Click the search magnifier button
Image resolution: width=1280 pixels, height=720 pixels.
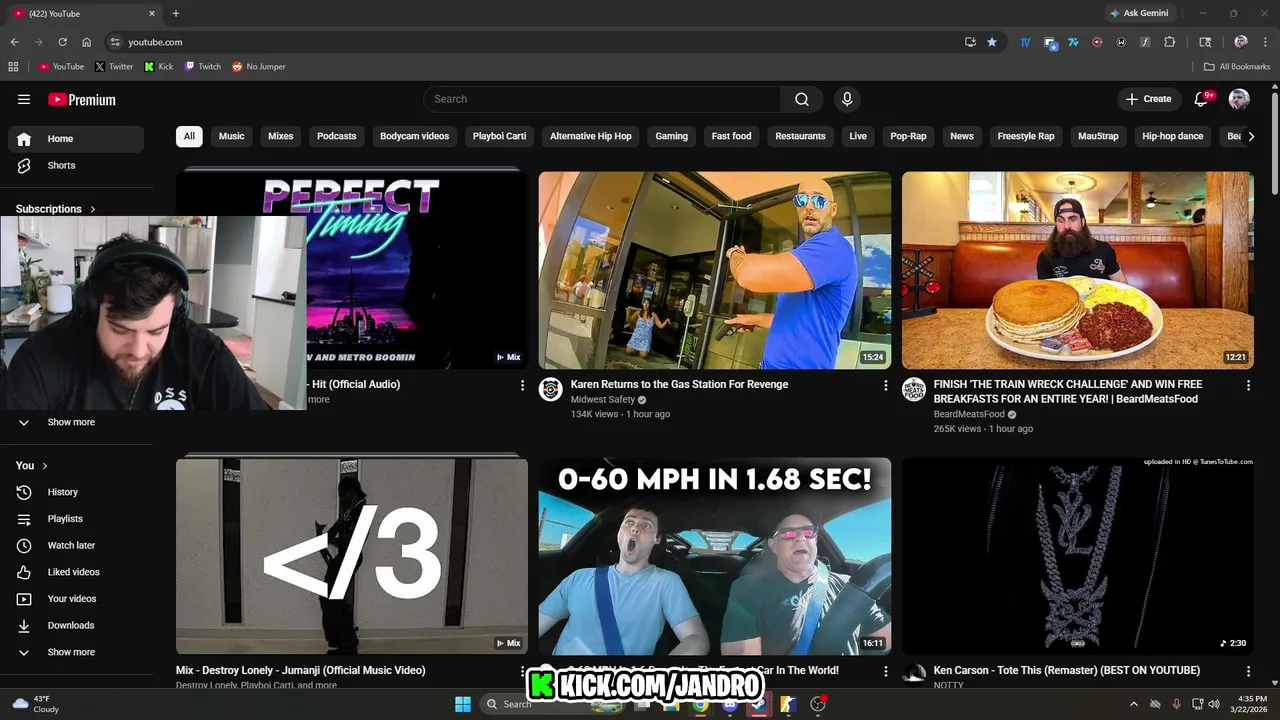802,99
